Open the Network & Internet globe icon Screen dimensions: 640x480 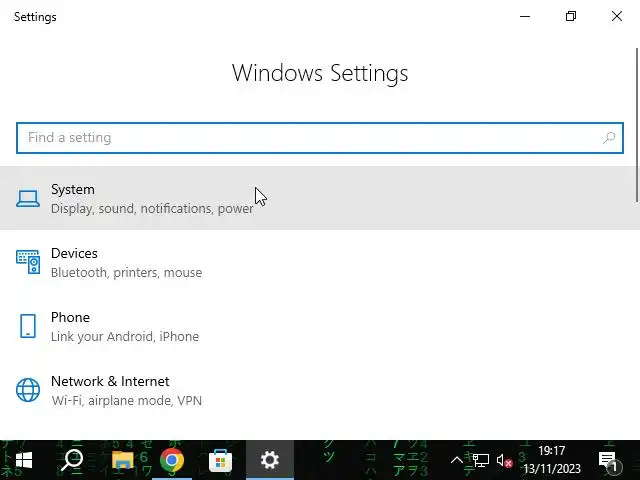click(x=28, y=390)
